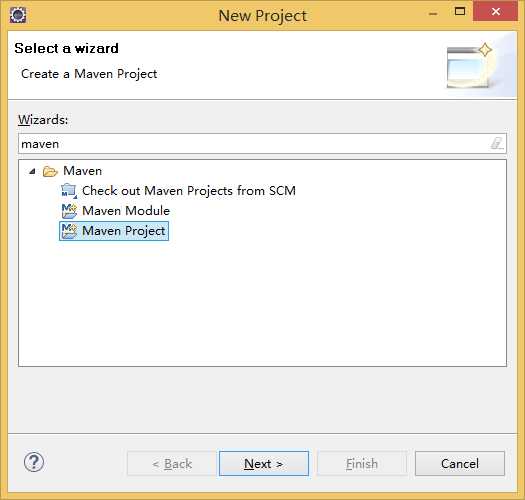Click the Maven Module wizard icon
Image resolution: width=525 pixels, height=500 pixels.
[x=69, y=211]
